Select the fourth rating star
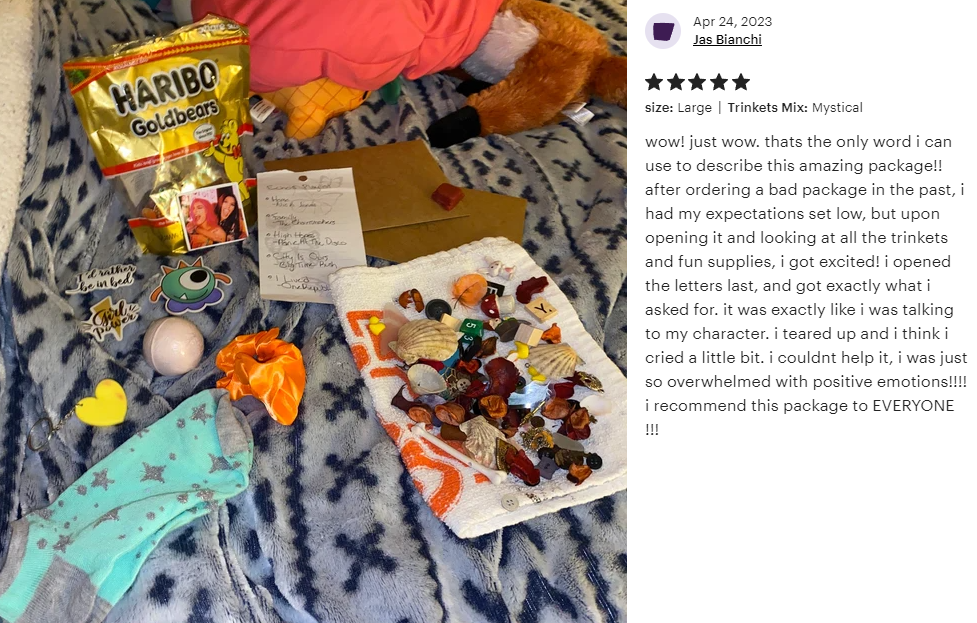The width and height of the screenshot is (977, 623). pos(719,82)
